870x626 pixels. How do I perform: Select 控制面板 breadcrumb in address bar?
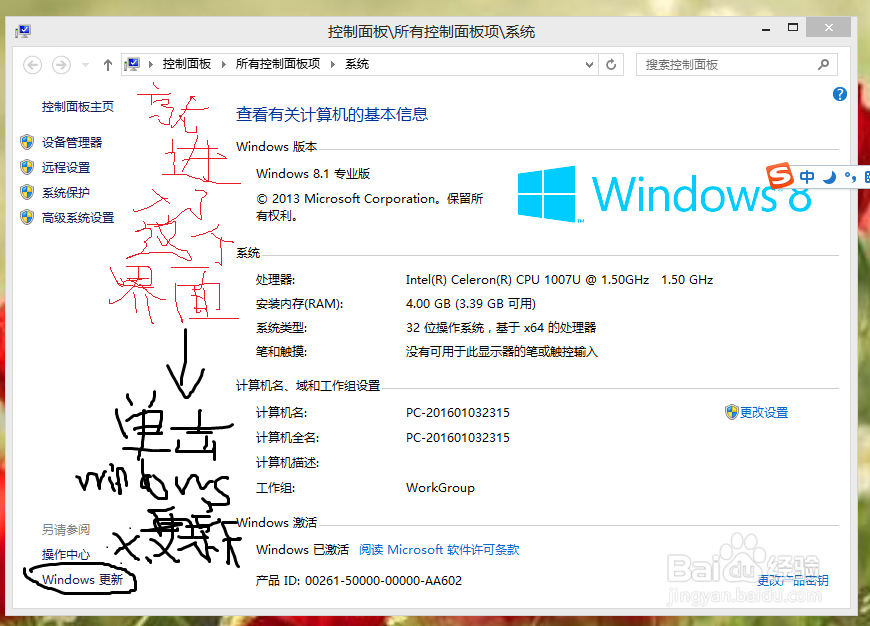186,64
